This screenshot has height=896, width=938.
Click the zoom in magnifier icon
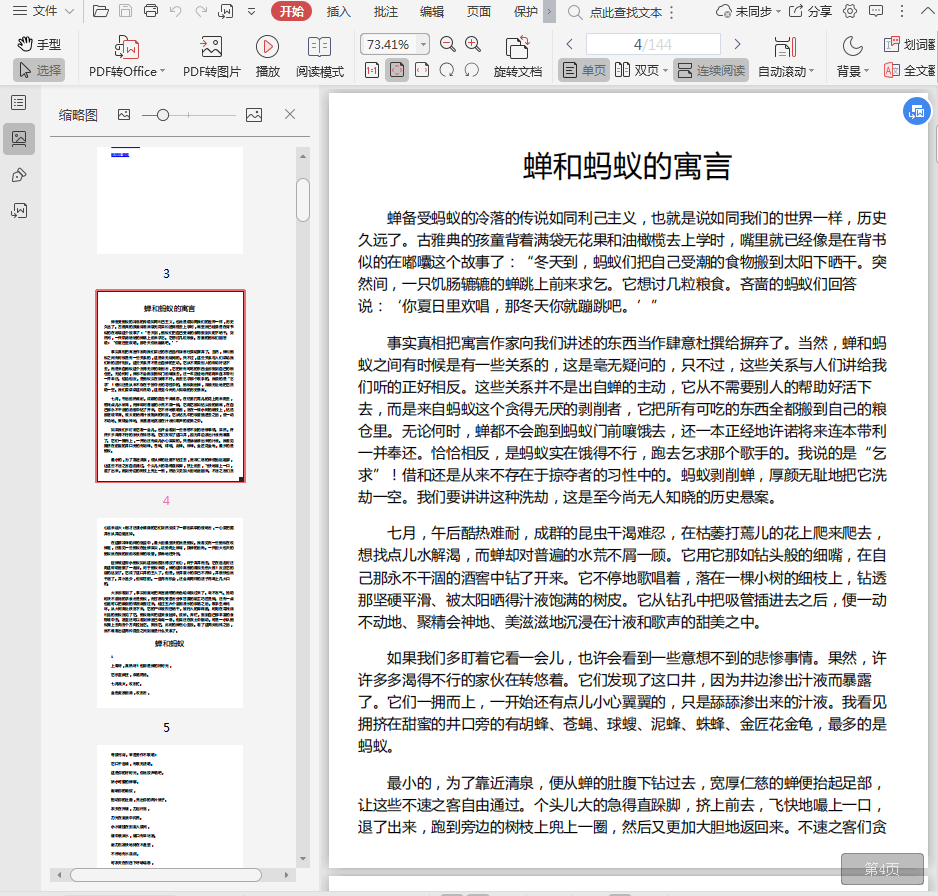point(473,44)
